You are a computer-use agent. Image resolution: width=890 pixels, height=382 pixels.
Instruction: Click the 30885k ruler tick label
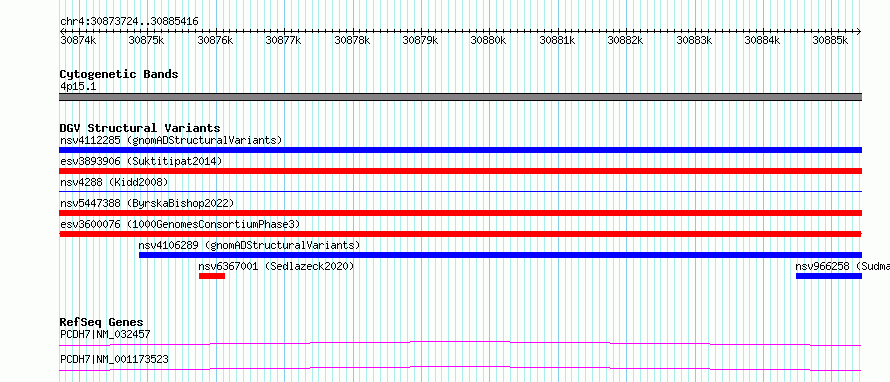830,40
